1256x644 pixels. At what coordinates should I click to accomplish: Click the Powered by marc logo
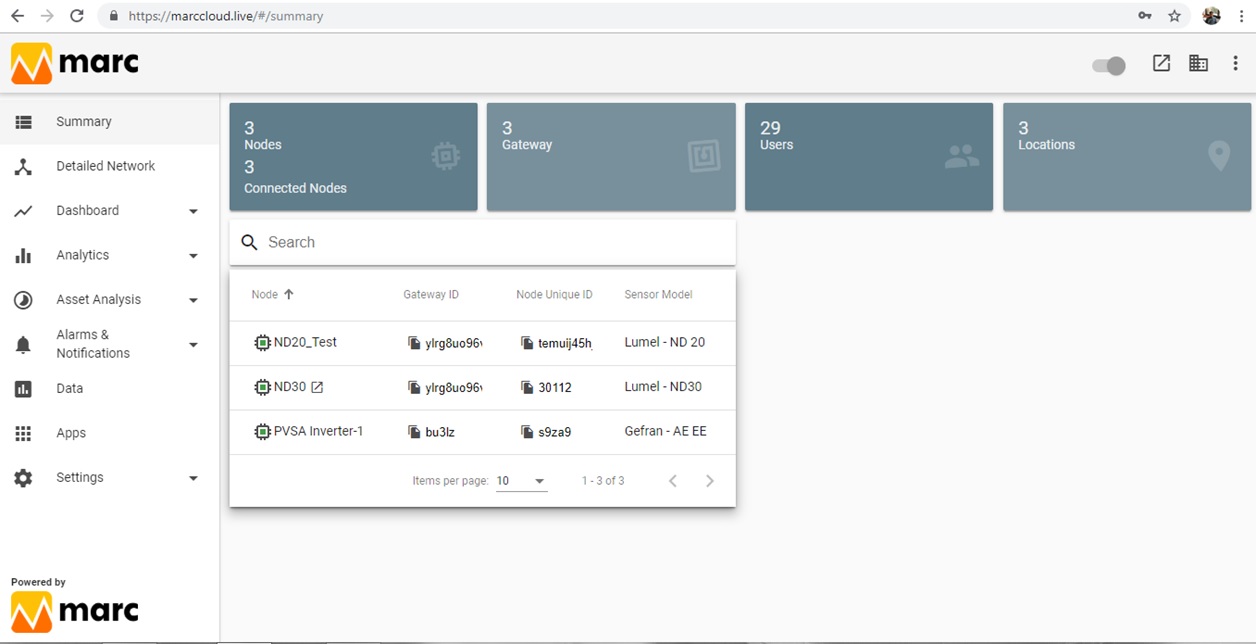click(x=74, y=611)
